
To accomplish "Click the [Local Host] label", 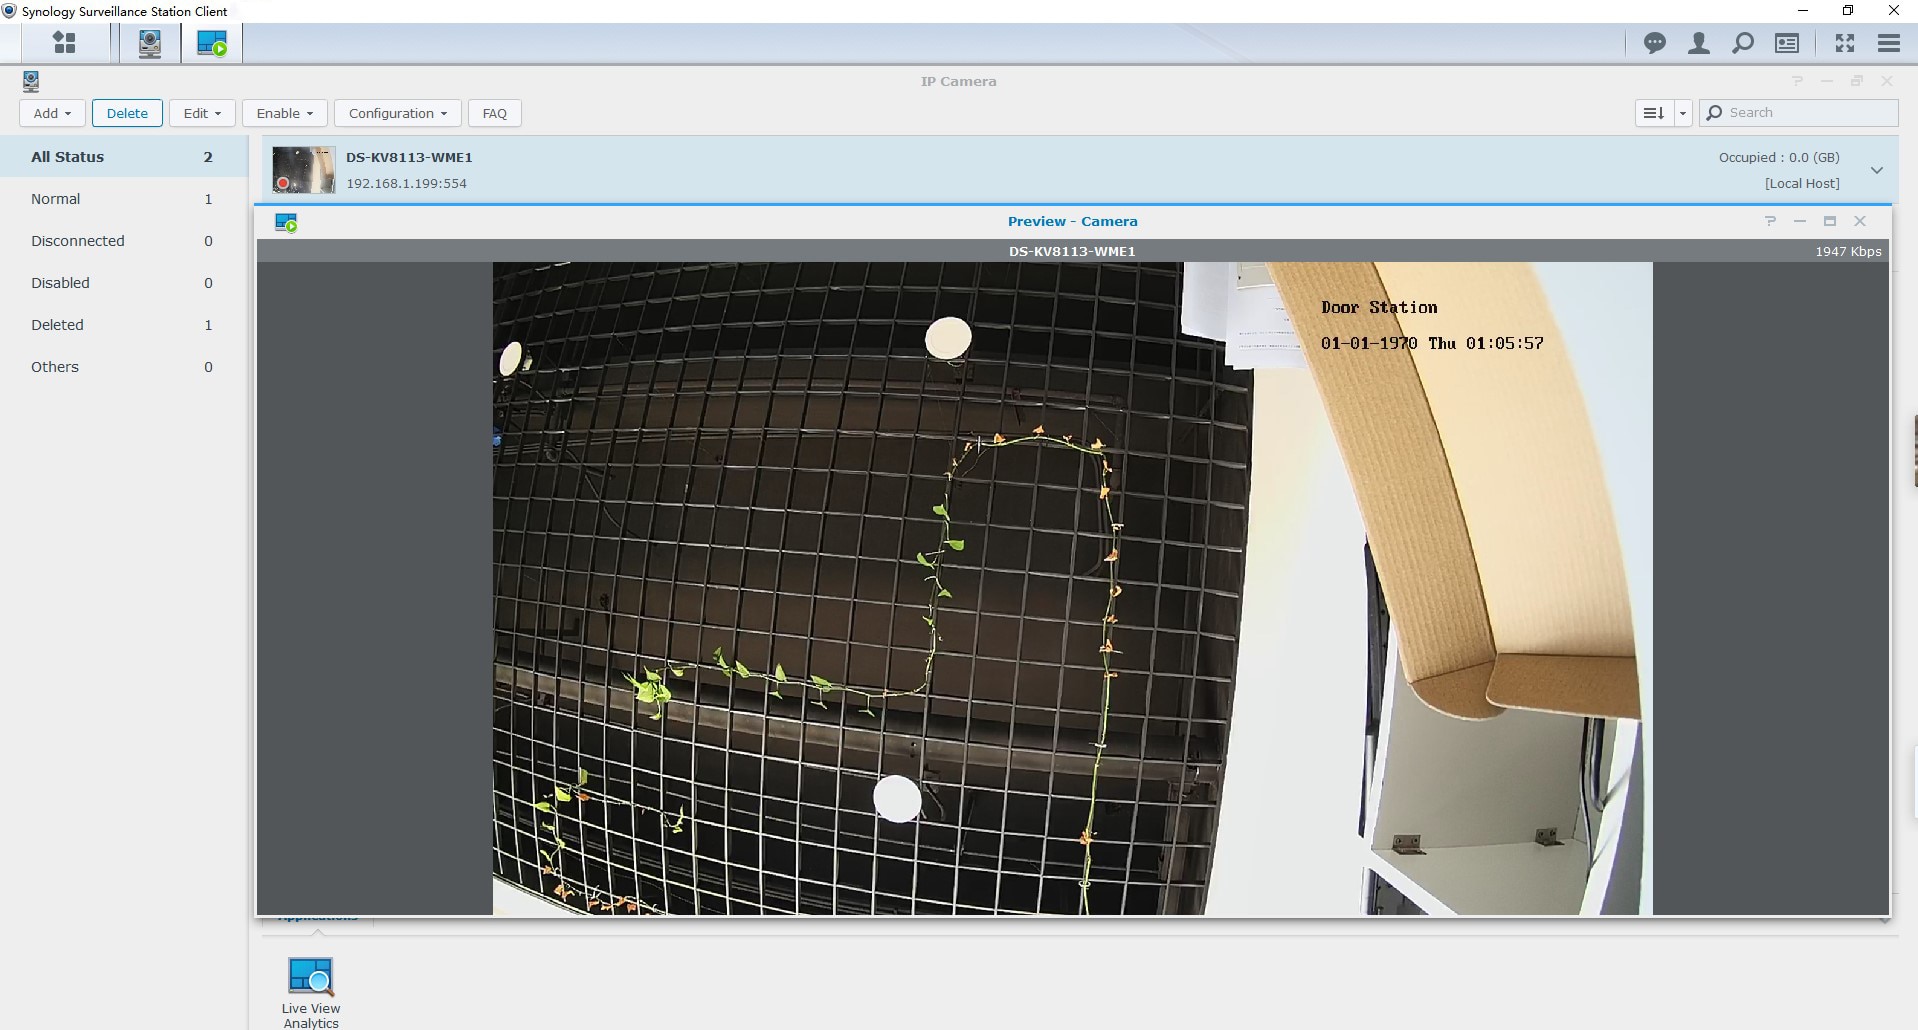I will 1802,183.
